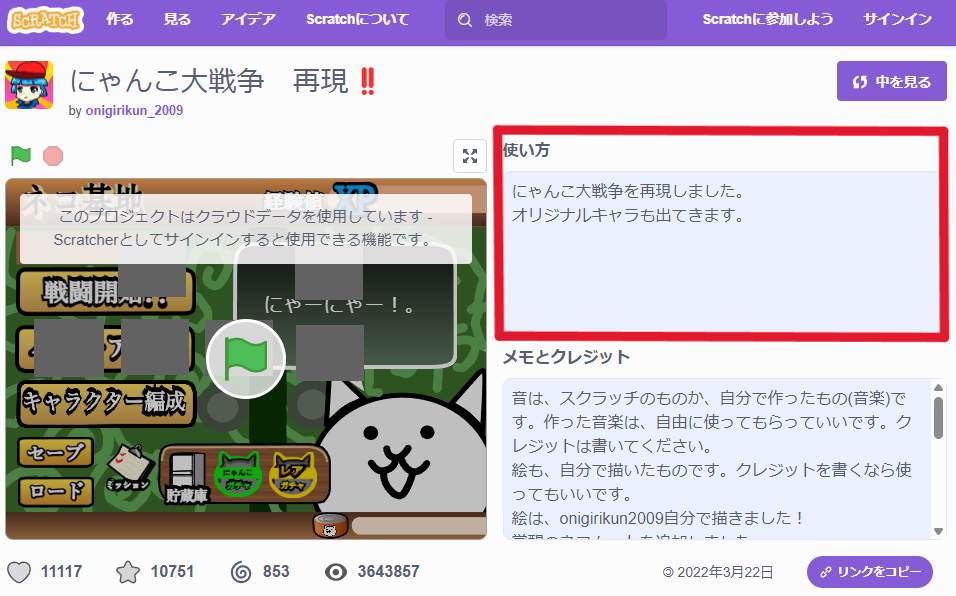Love the project with the heart icon
Screen dimensions: 956x596
pos(19,572)
